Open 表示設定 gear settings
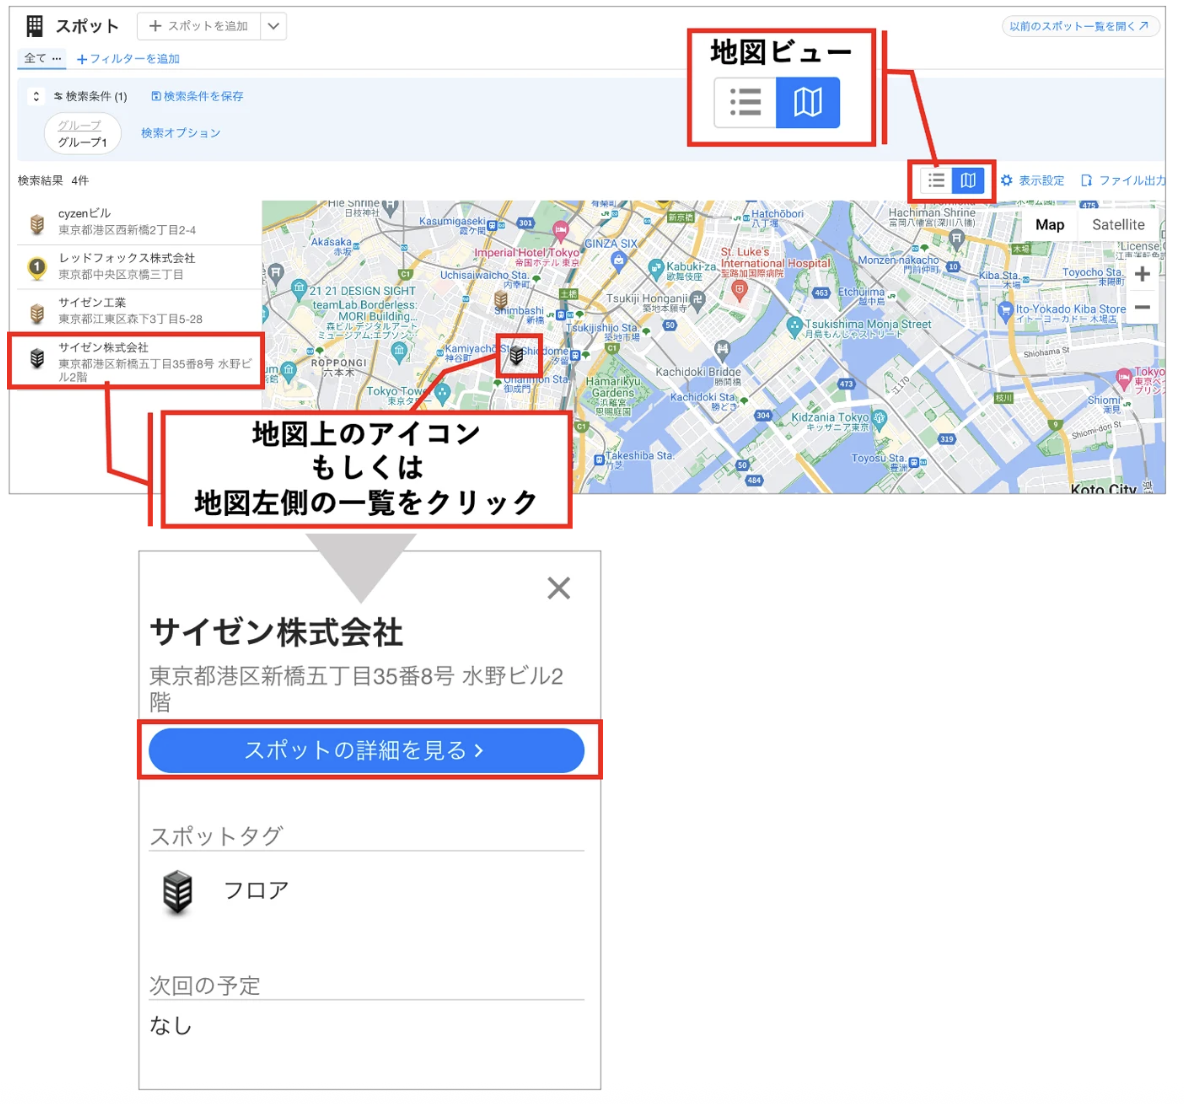 tap(1032, 180)
